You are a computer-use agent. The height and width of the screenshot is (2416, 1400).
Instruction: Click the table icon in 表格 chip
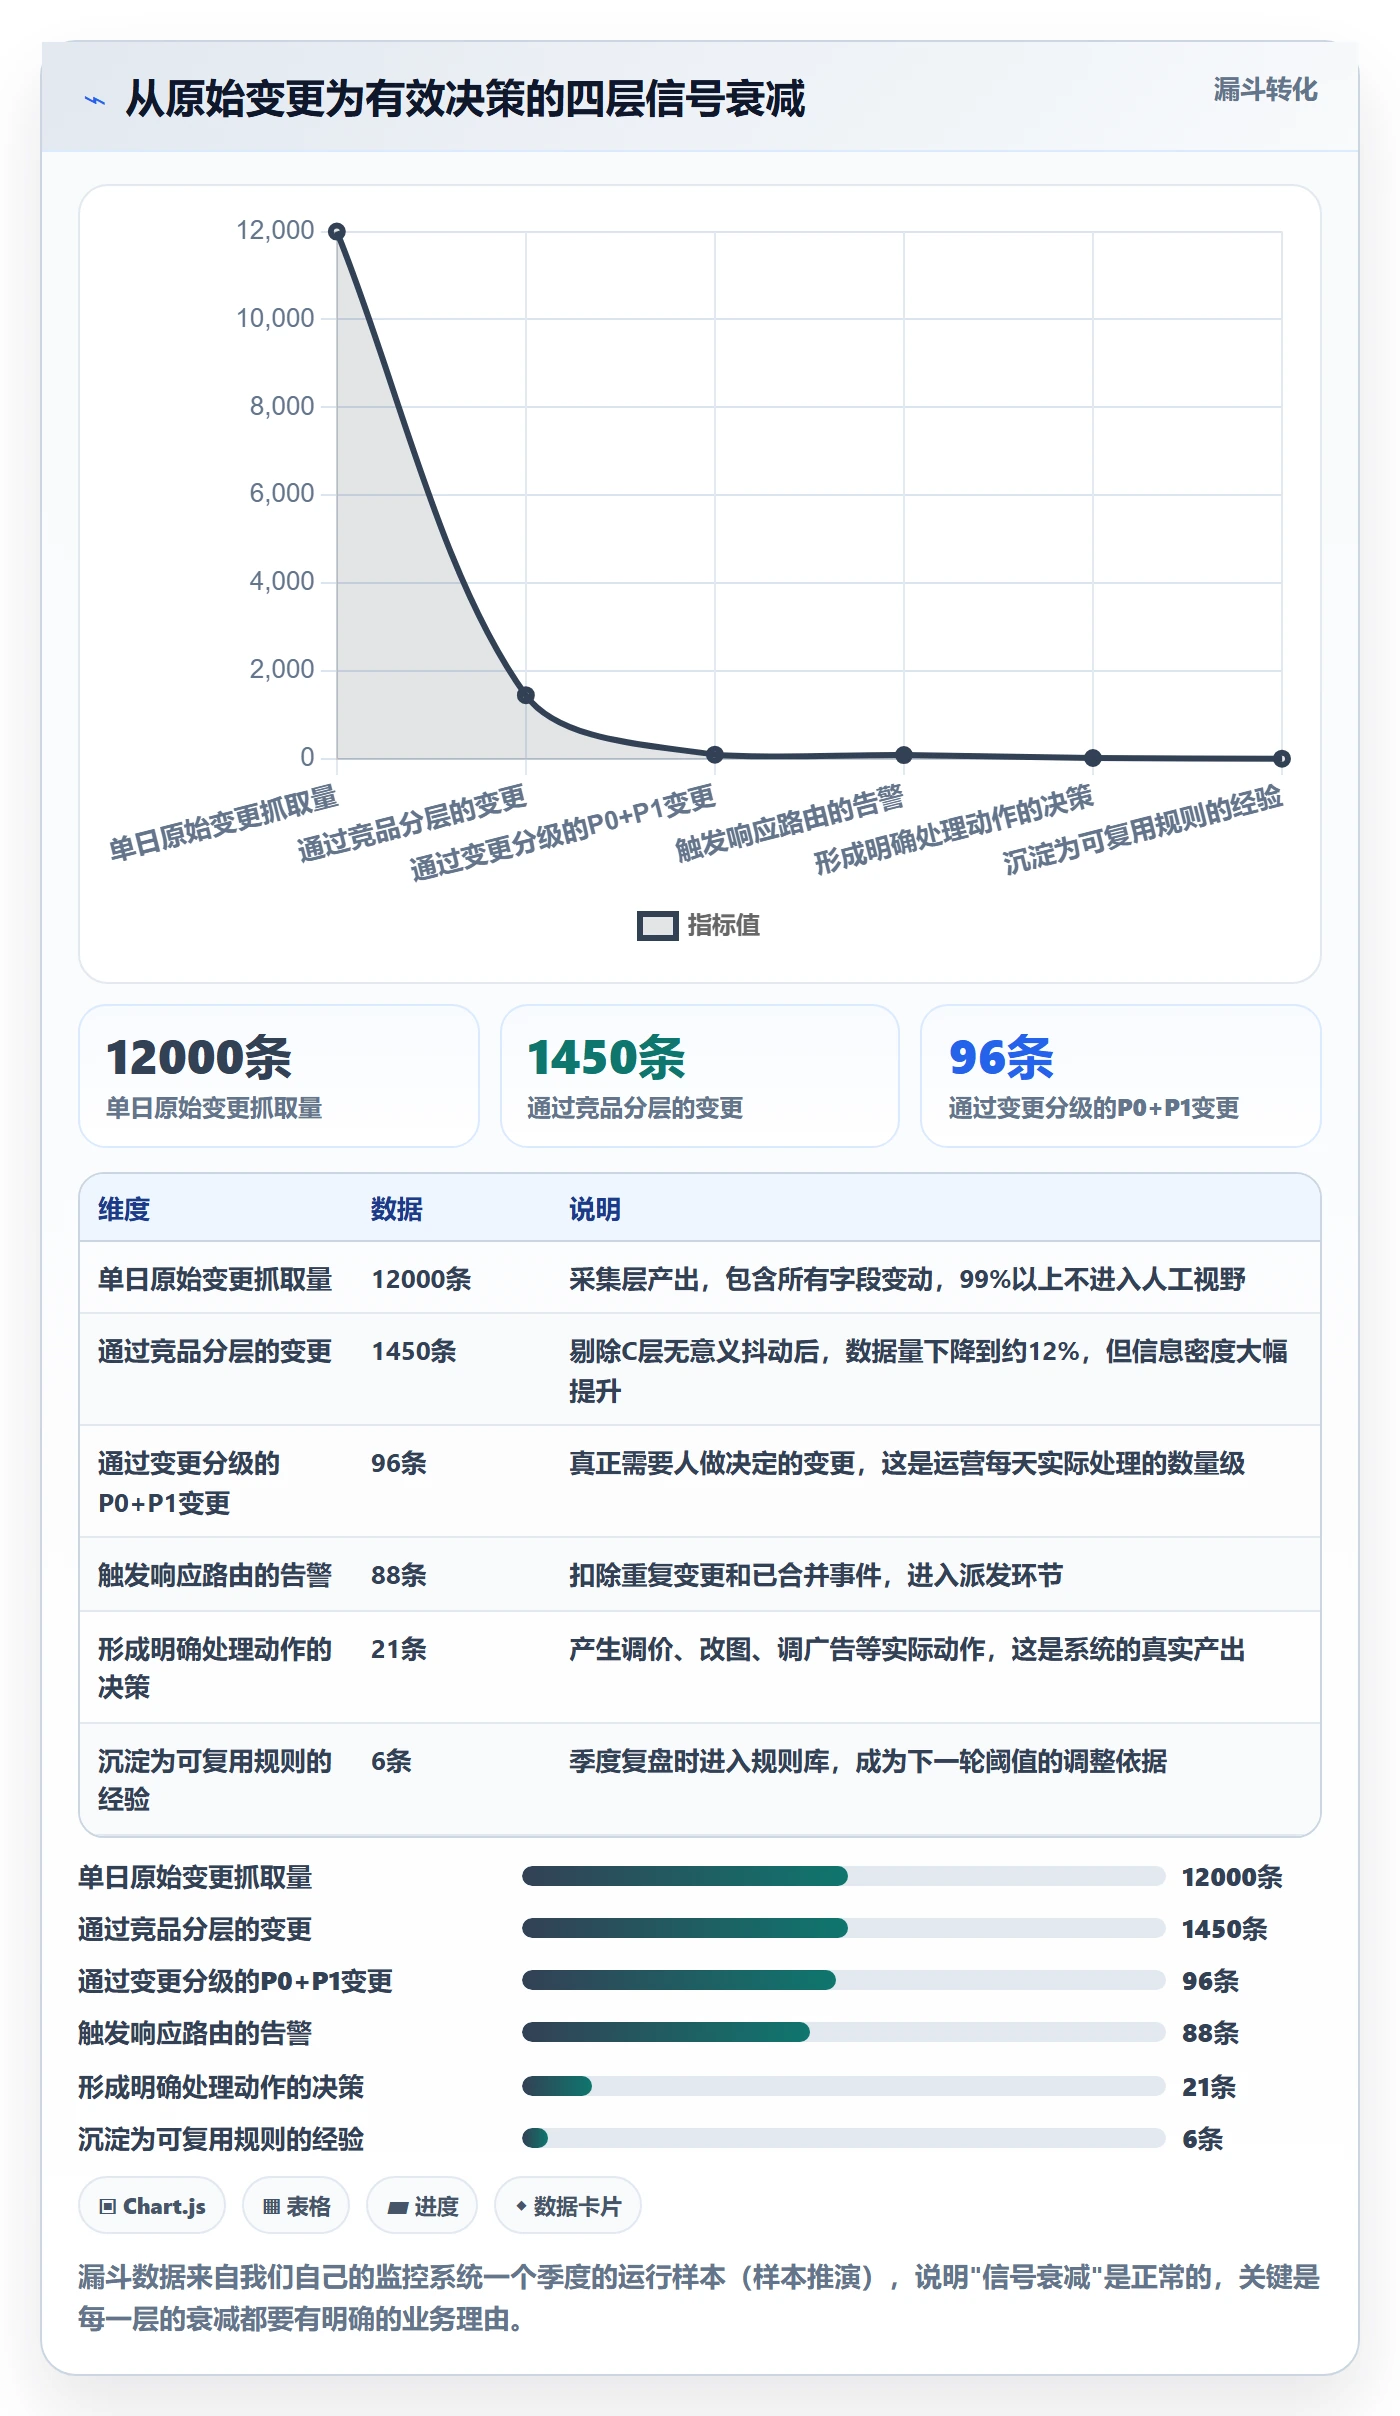tap(271, 2206)
